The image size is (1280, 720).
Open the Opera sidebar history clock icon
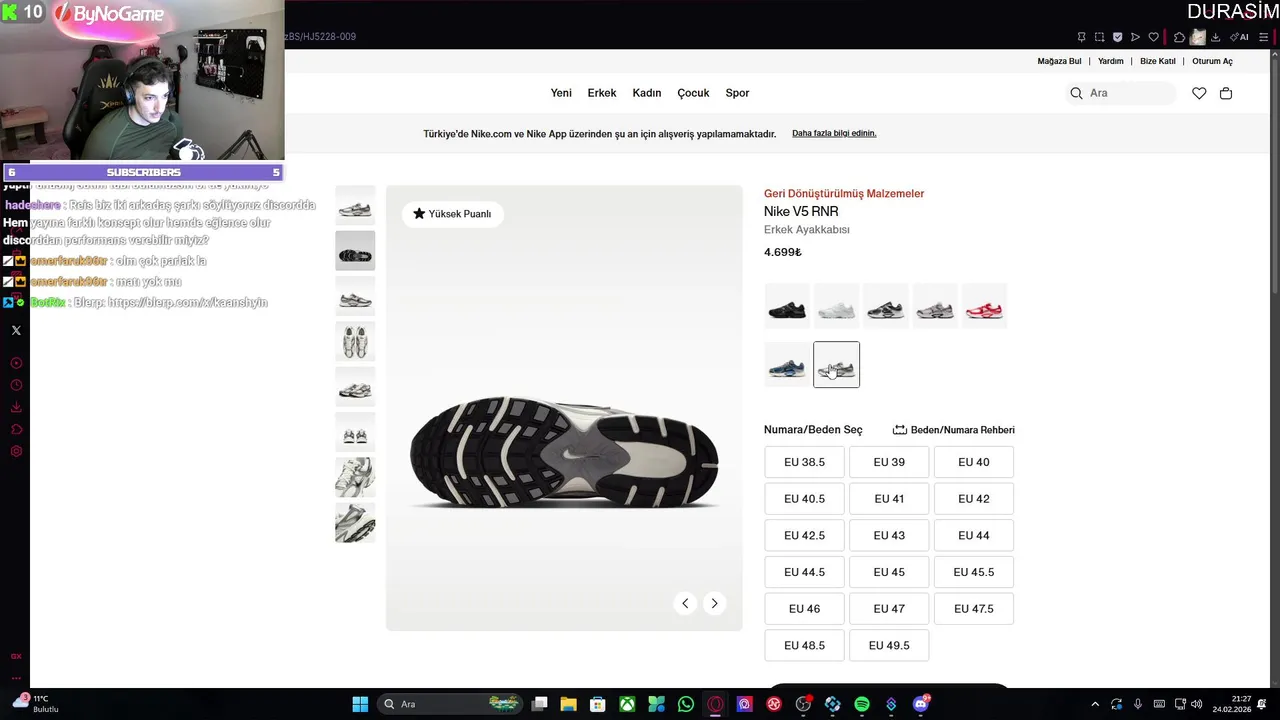[16, 385]
